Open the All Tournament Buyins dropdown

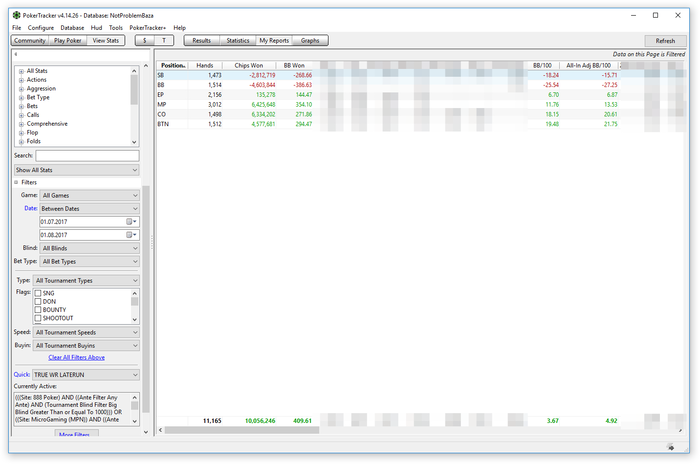86,346
